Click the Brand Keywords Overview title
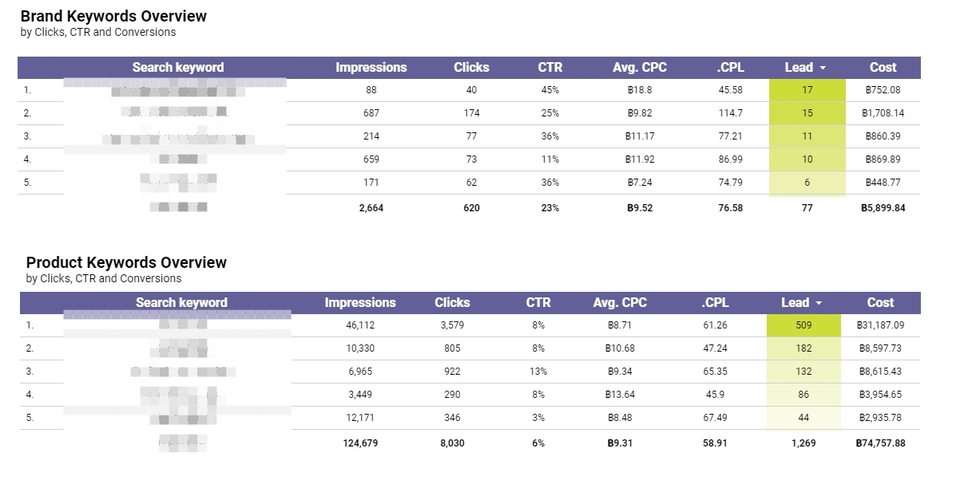960x480 pixels. pyautogui.click(x=113, y=16)
